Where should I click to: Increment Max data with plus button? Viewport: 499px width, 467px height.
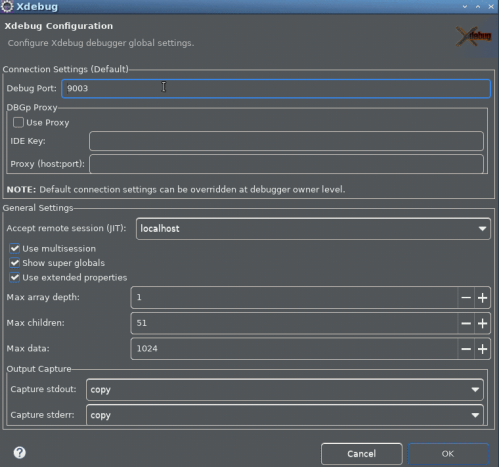coord(482,349)
